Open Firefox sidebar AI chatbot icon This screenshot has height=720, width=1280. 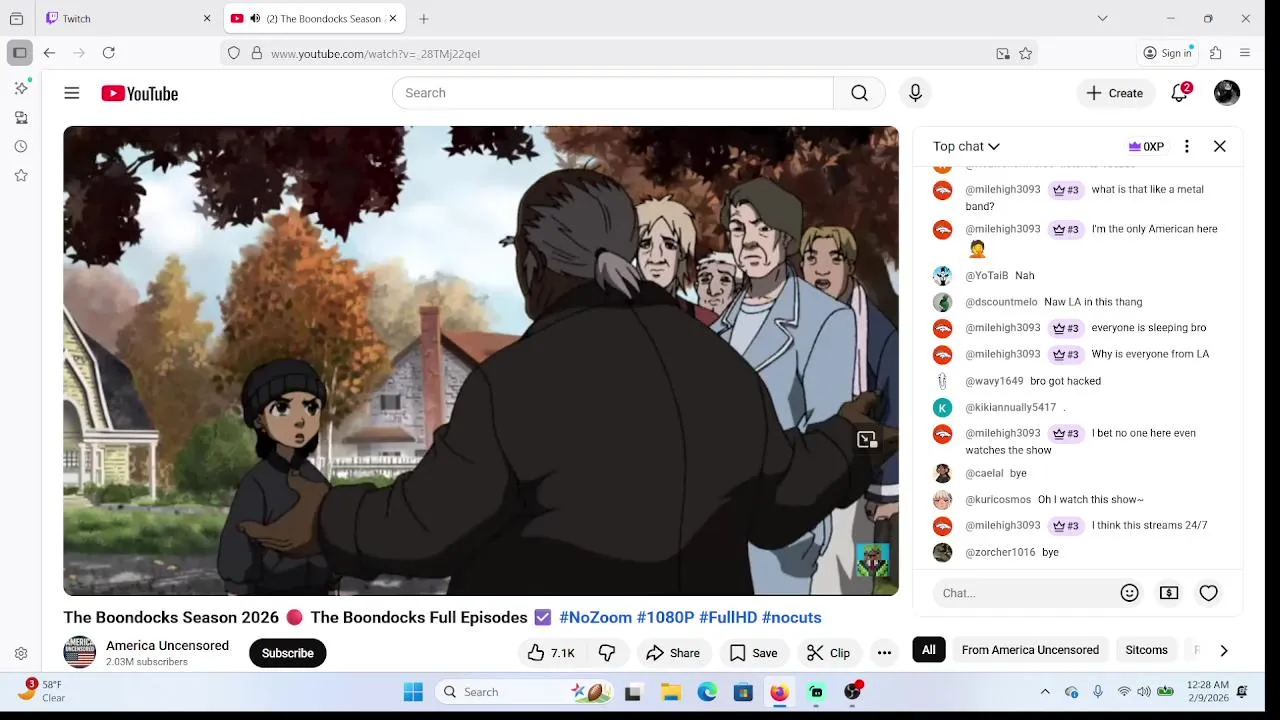21,88
